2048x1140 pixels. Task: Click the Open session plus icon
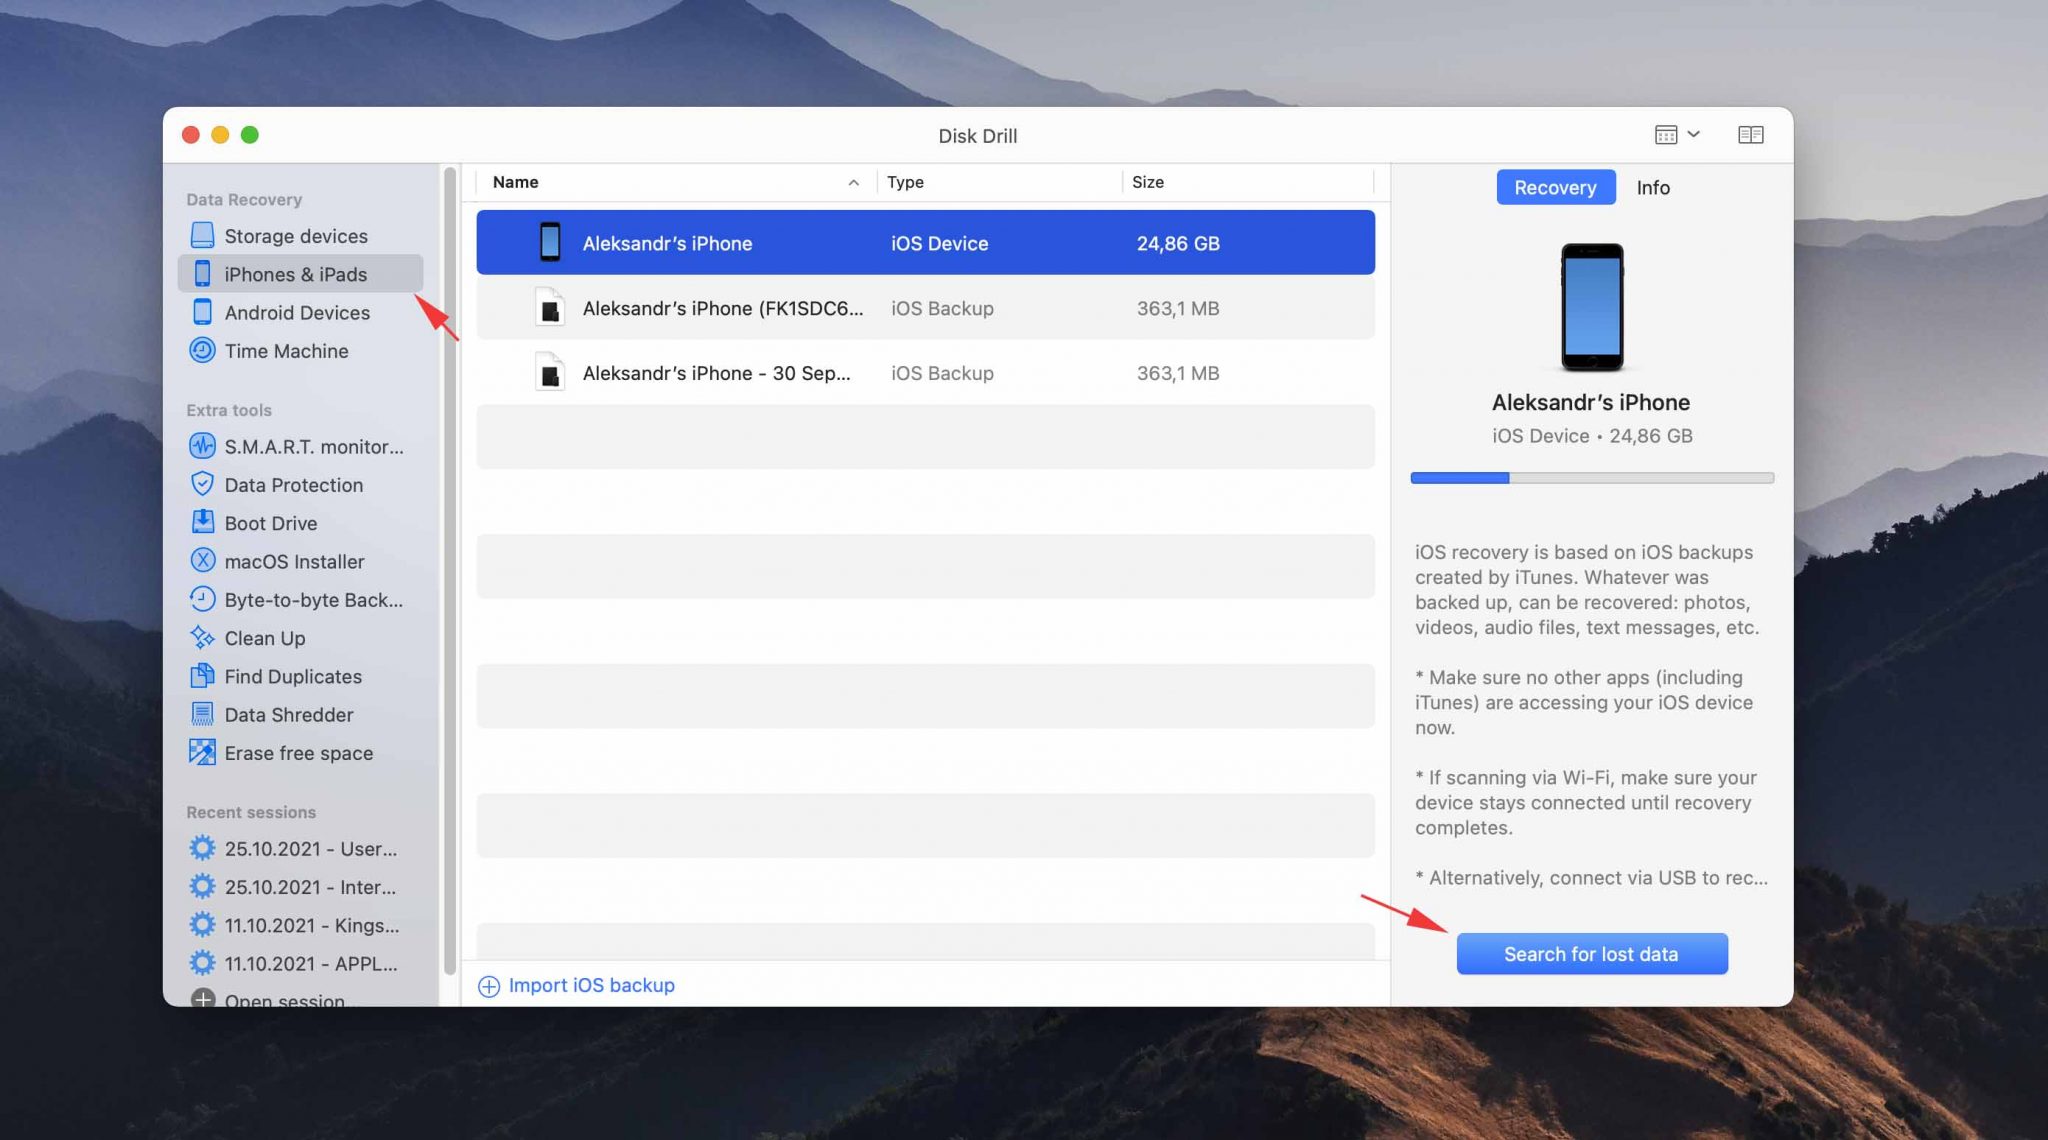(x=202, y=998)
